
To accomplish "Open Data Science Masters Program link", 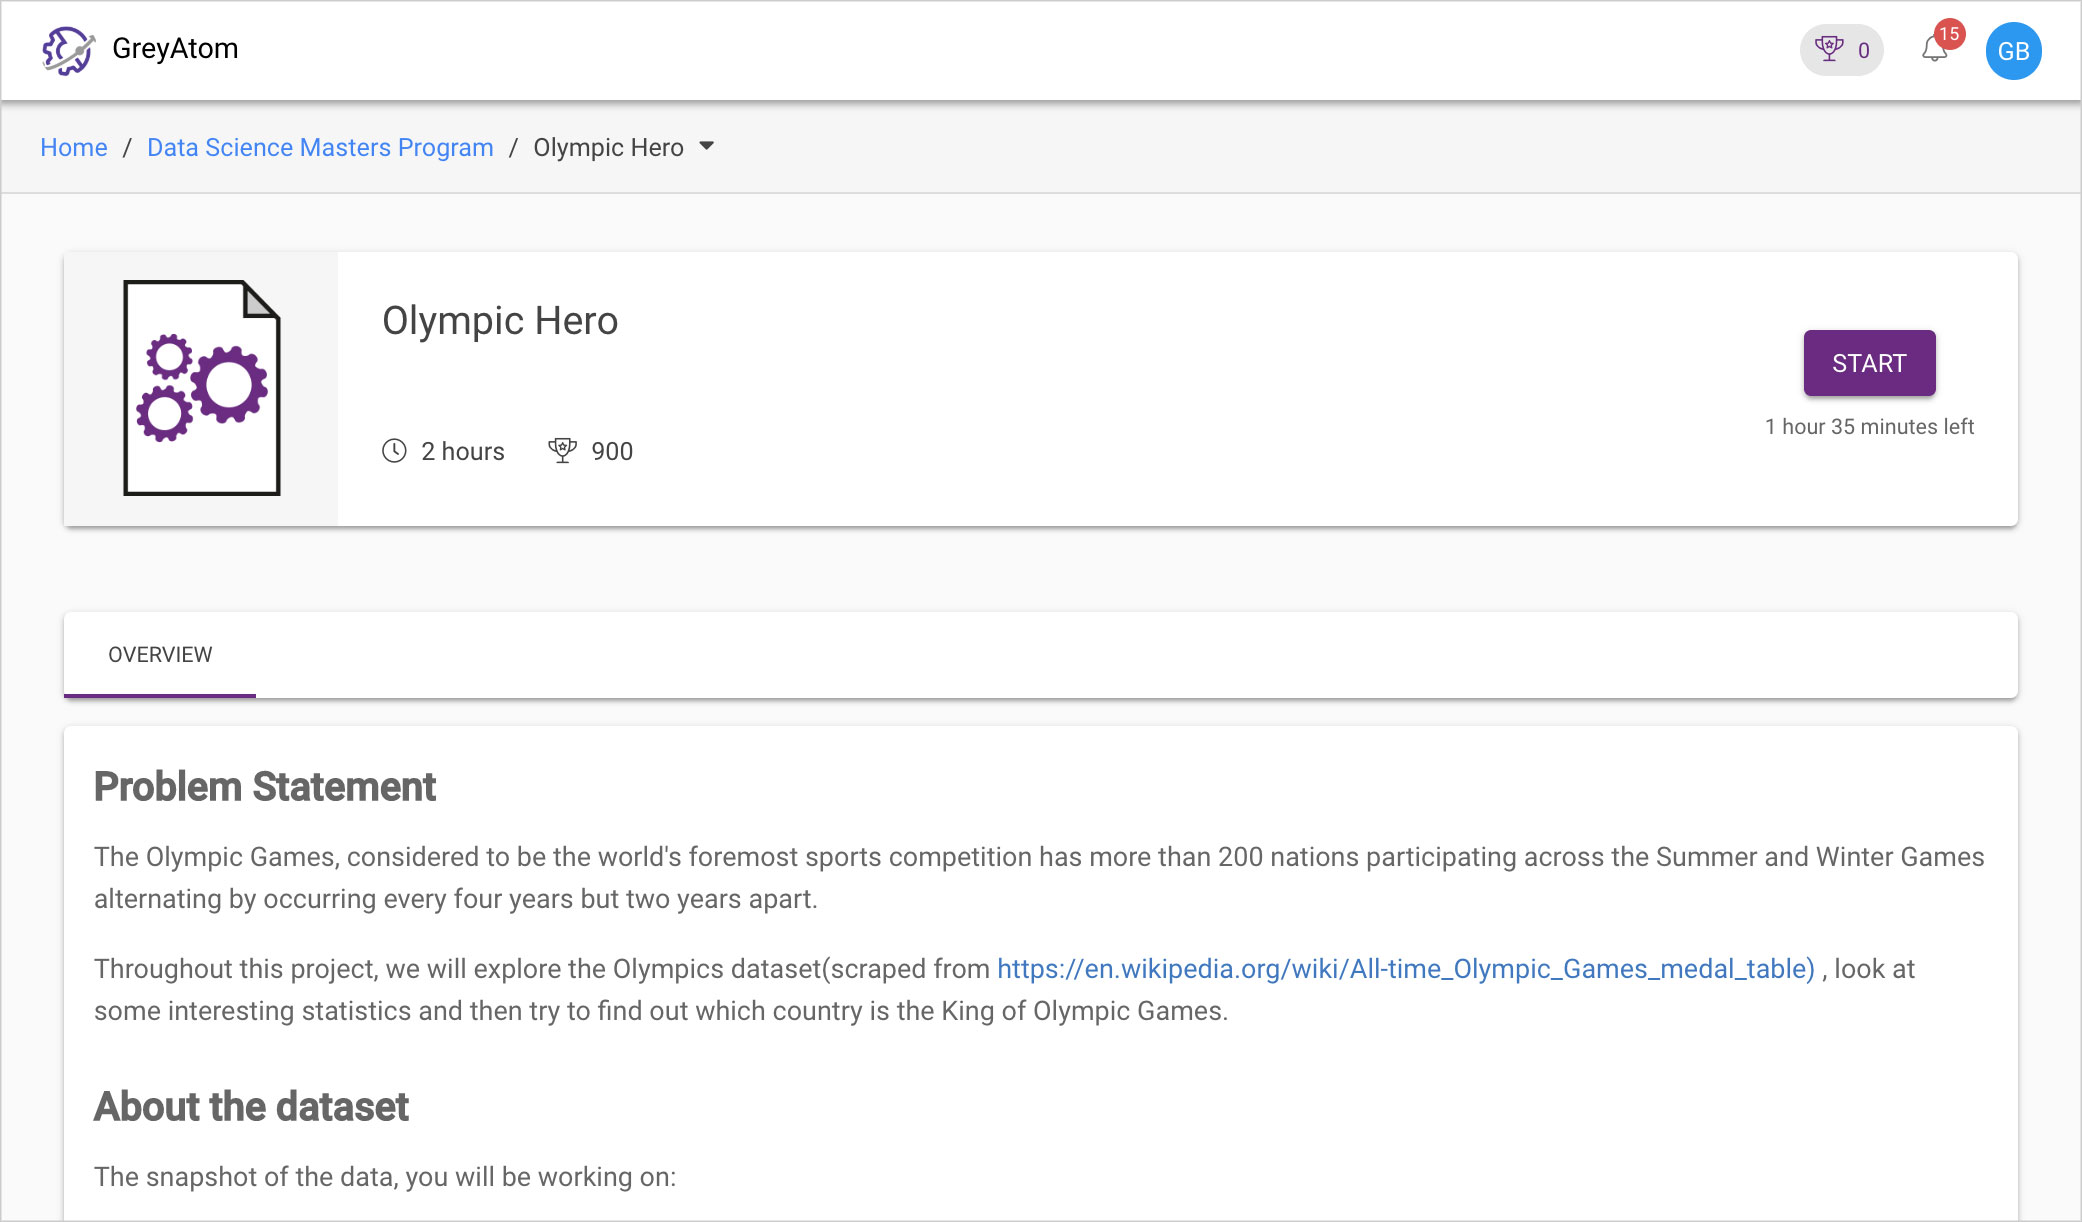I will coord(320,147).
